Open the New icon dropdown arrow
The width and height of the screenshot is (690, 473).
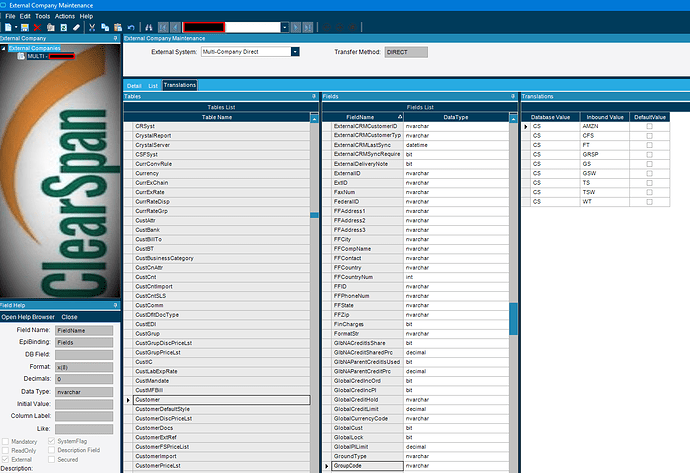(x=16, y=27)
